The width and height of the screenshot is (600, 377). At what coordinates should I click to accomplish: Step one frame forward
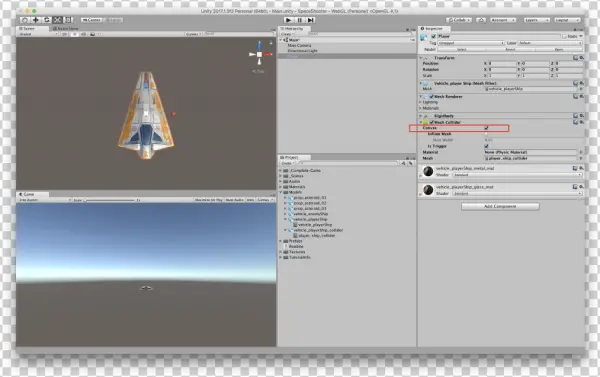point(311,20)
